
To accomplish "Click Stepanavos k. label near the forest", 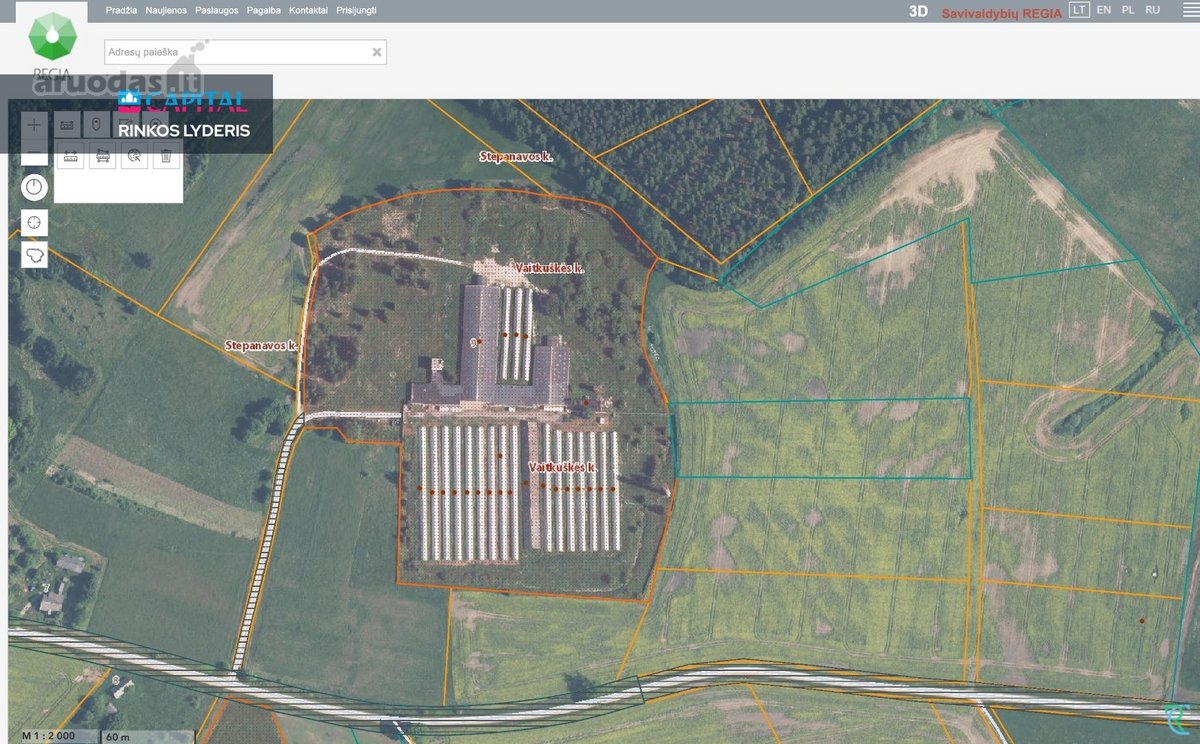I will coord(517,157).
